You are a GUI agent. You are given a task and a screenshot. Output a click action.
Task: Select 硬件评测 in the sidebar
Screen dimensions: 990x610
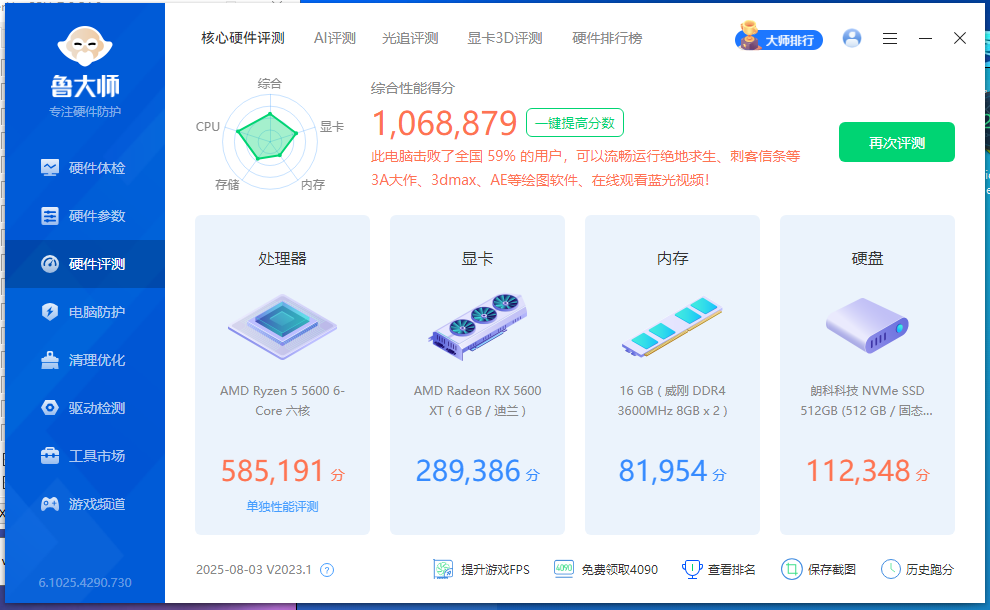83,264
